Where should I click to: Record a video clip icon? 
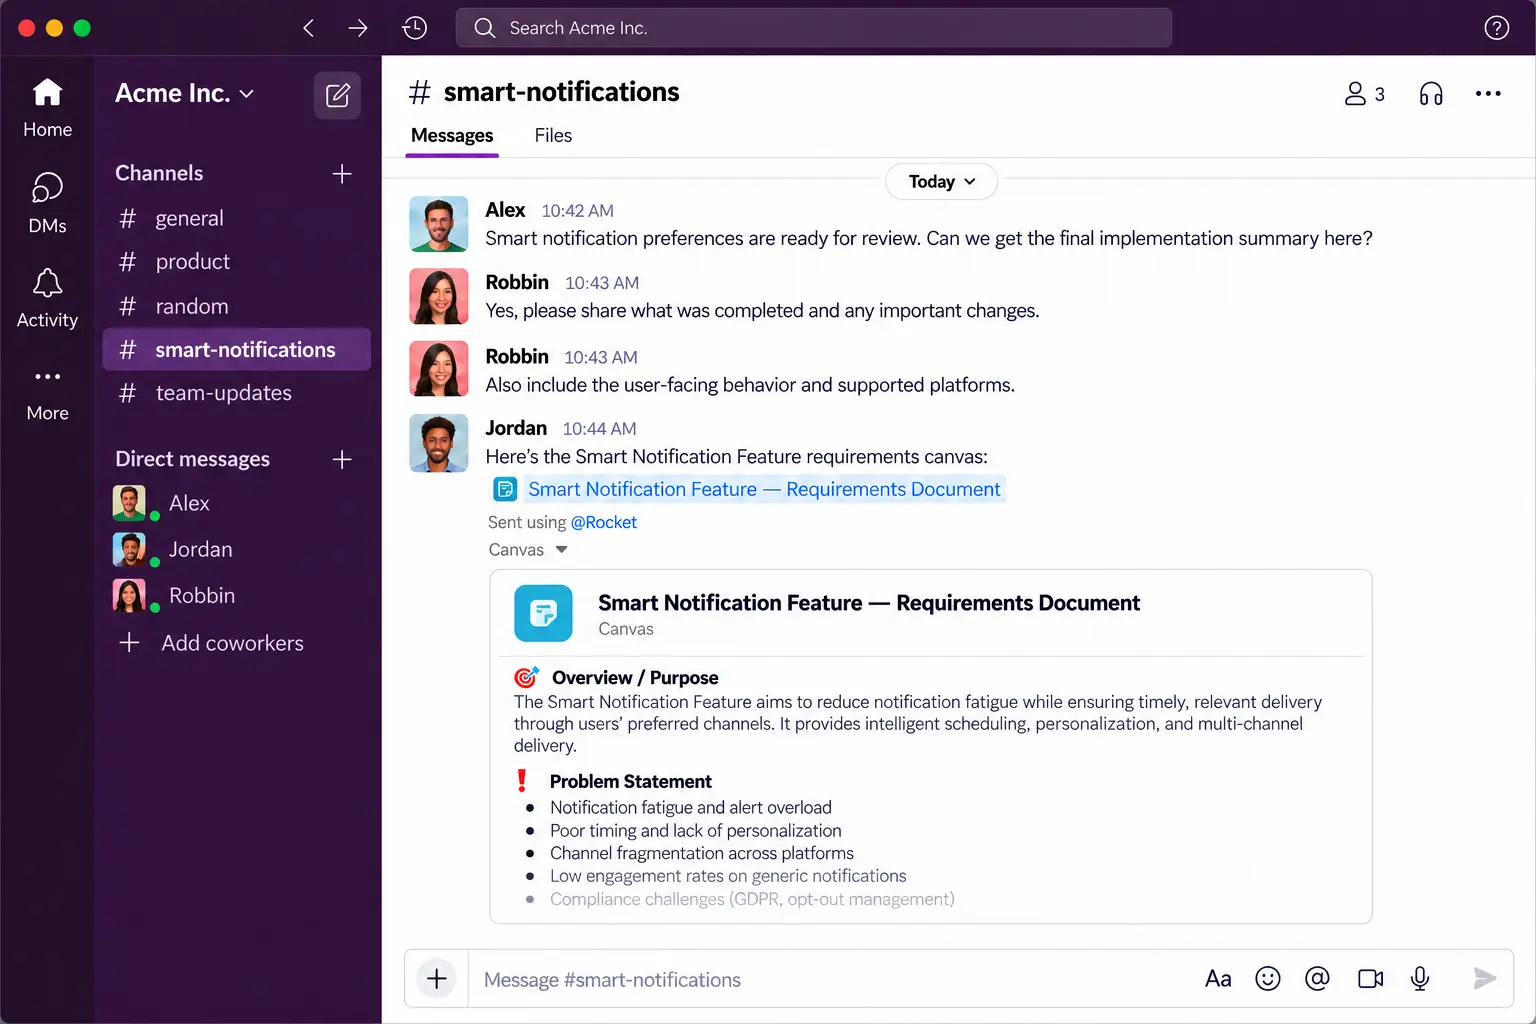click(1371, 979)
